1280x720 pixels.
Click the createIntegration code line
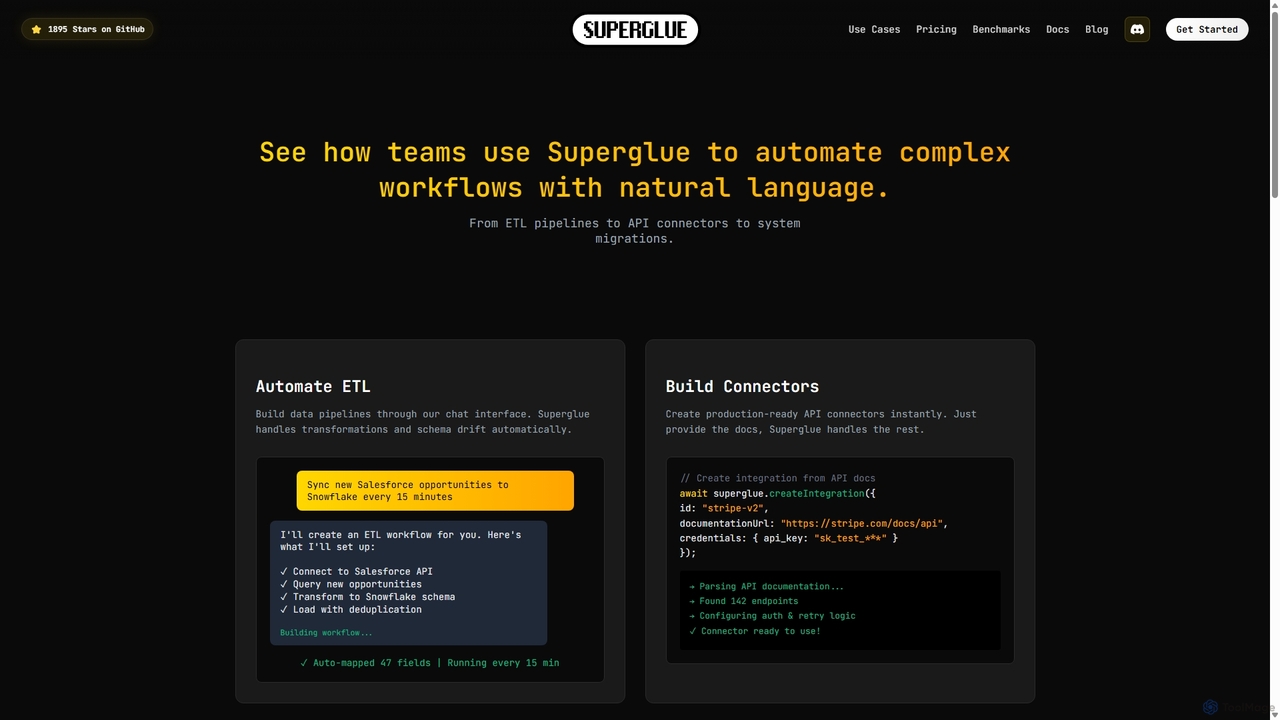[777, 493]
